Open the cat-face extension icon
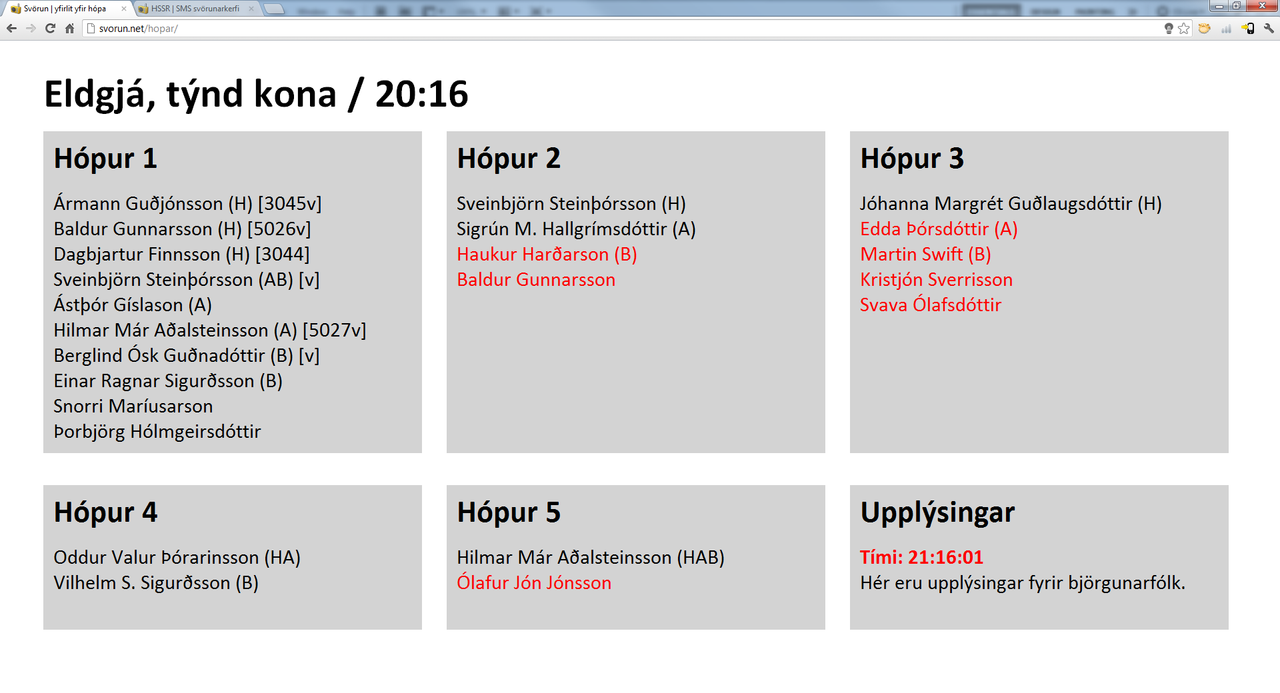This screenshot has width=1280, height=693. [1205, 28]
